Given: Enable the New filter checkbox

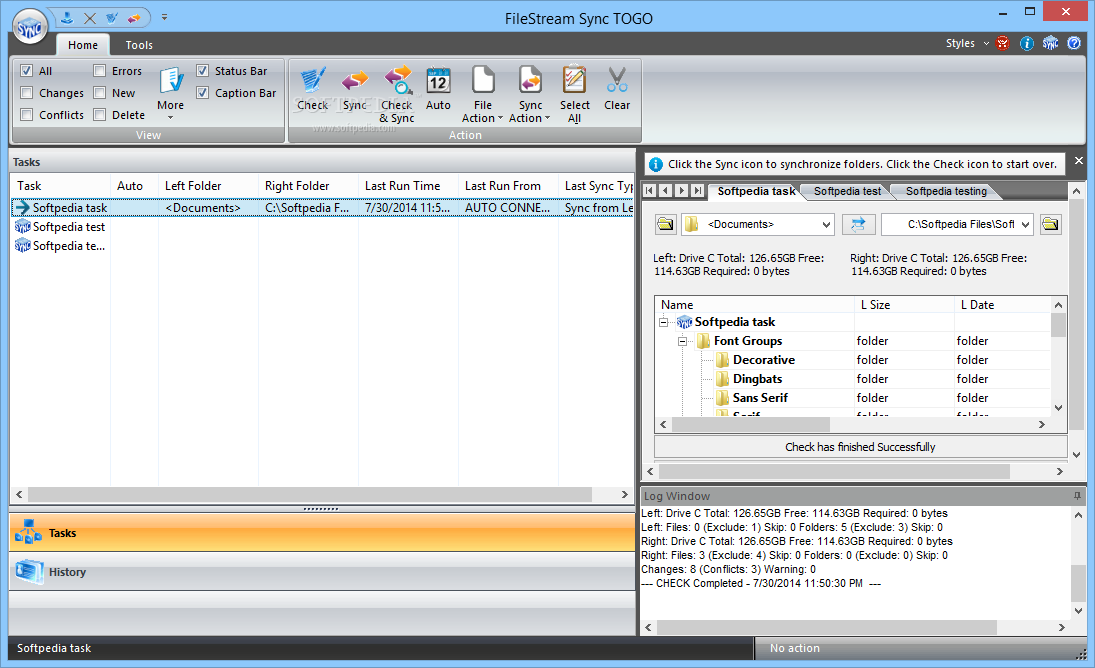Looking at the screenshot, I should click(x=100, y=93).
